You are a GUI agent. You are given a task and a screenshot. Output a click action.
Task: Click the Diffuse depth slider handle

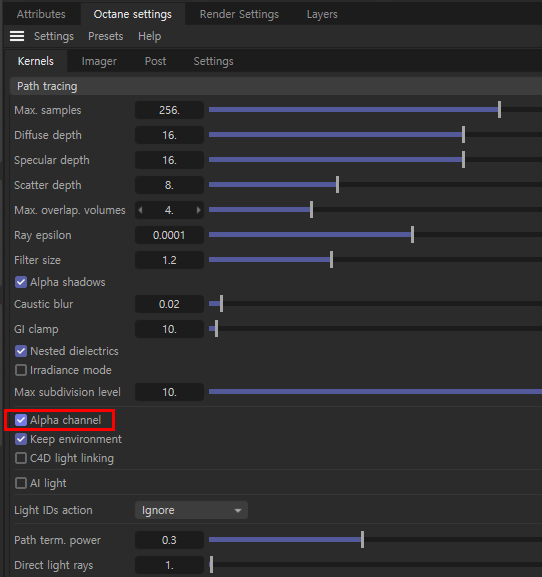pyautogui.click(x=463, y=135)
